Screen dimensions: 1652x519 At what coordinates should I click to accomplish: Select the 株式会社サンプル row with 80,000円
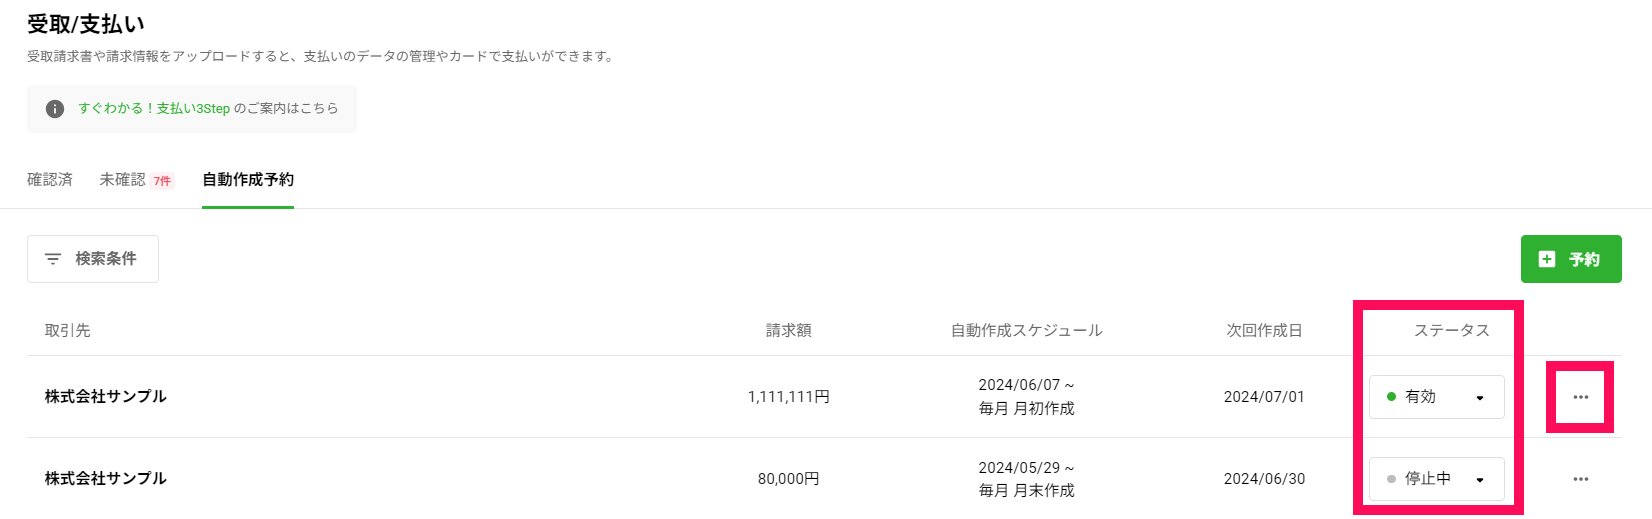pyautogui.click(x=824, y=479)
